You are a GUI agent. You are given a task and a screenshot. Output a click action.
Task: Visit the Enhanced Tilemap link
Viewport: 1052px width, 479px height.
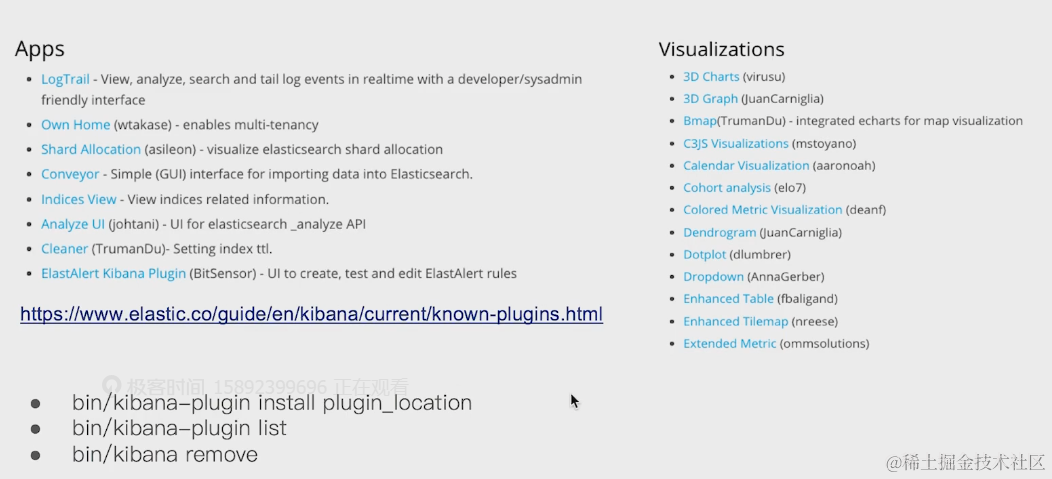pos(735,321)
